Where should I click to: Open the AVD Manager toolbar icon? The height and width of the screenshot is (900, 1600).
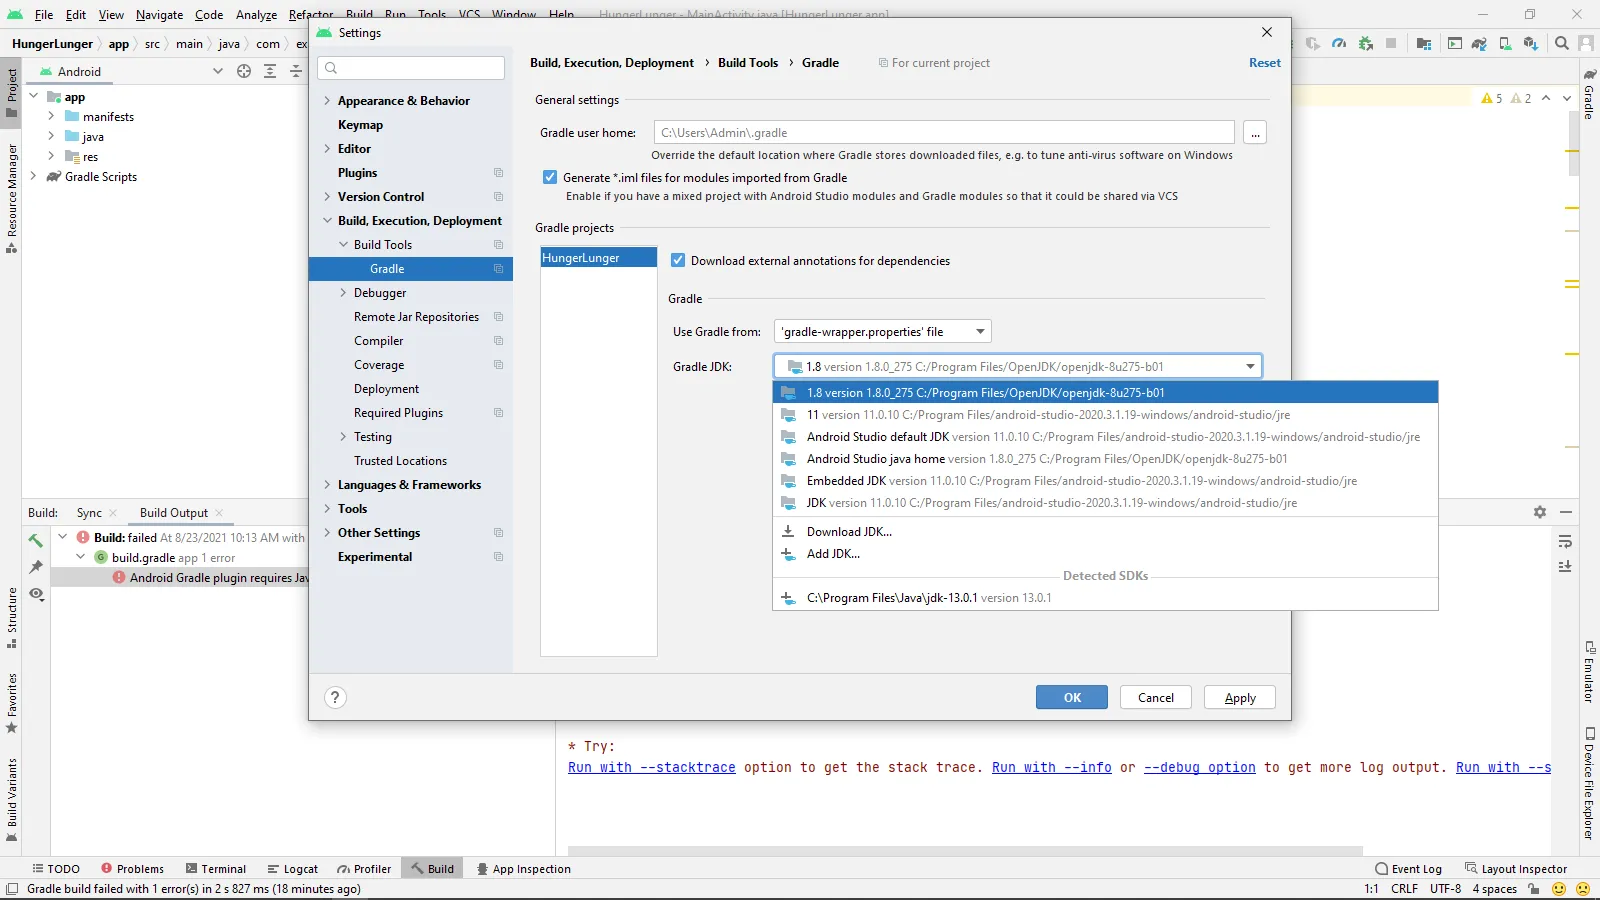(1505, 44)
